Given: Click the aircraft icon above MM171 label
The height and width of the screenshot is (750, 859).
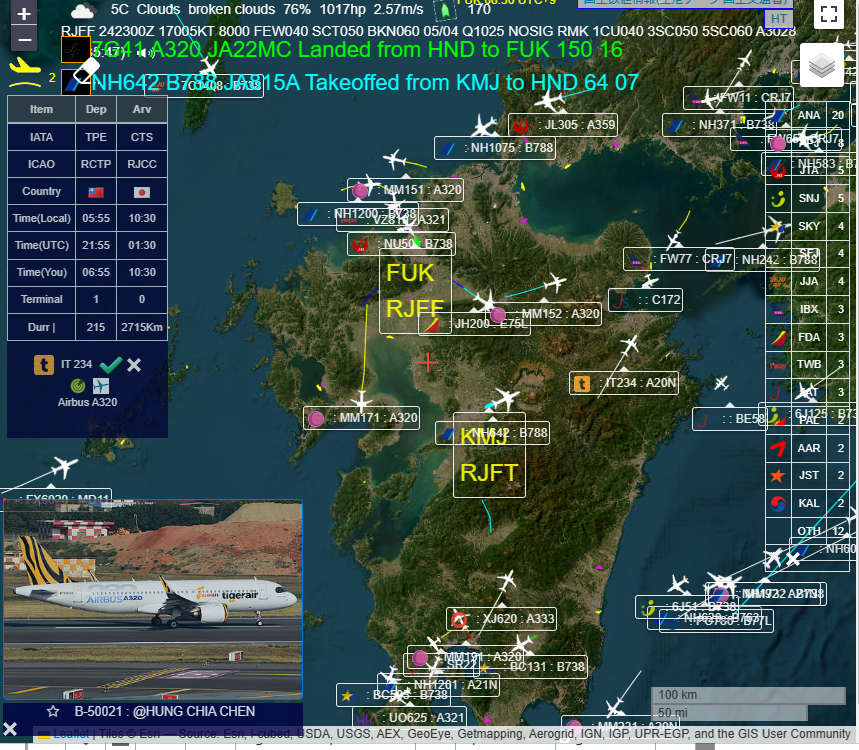Looking at the screenshot, I should (x=361, y=402).
